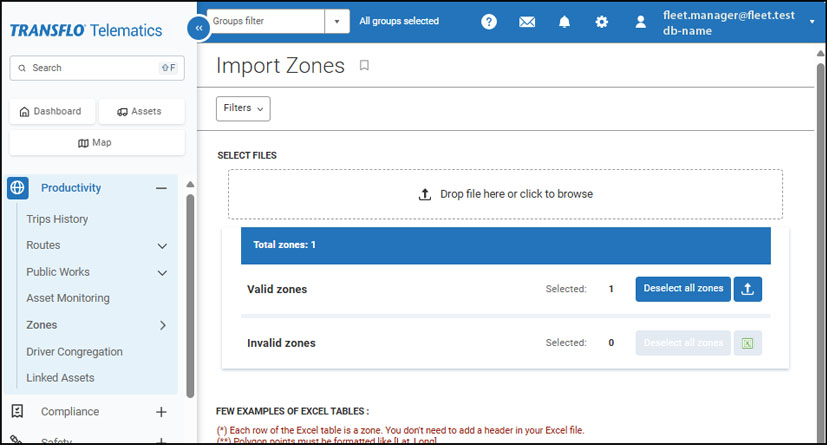Collapse the Productivity section
827x445 pixels.
point(161,188)
